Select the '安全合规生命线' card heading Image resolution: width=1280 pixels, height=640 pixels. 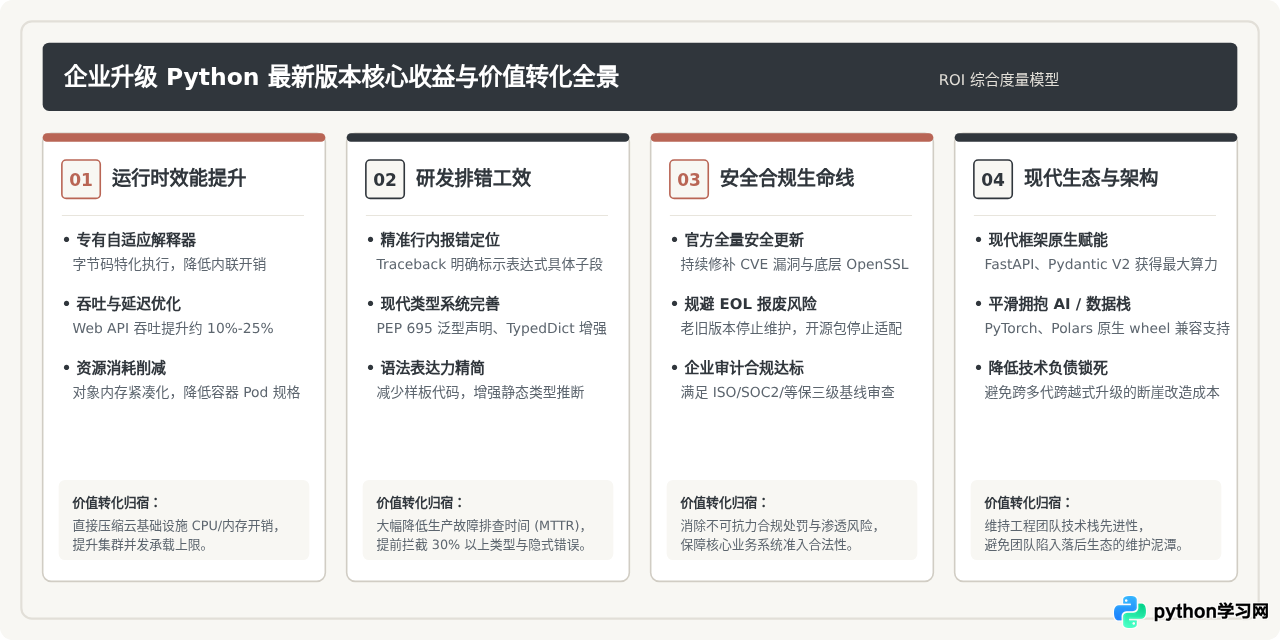coord(787,179)
